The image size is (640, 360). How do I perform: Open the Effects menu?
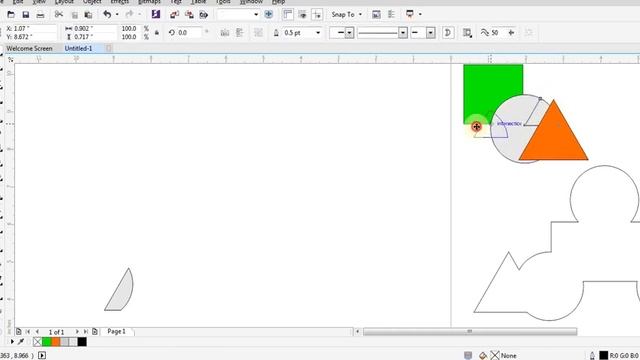tap(120, 2)
